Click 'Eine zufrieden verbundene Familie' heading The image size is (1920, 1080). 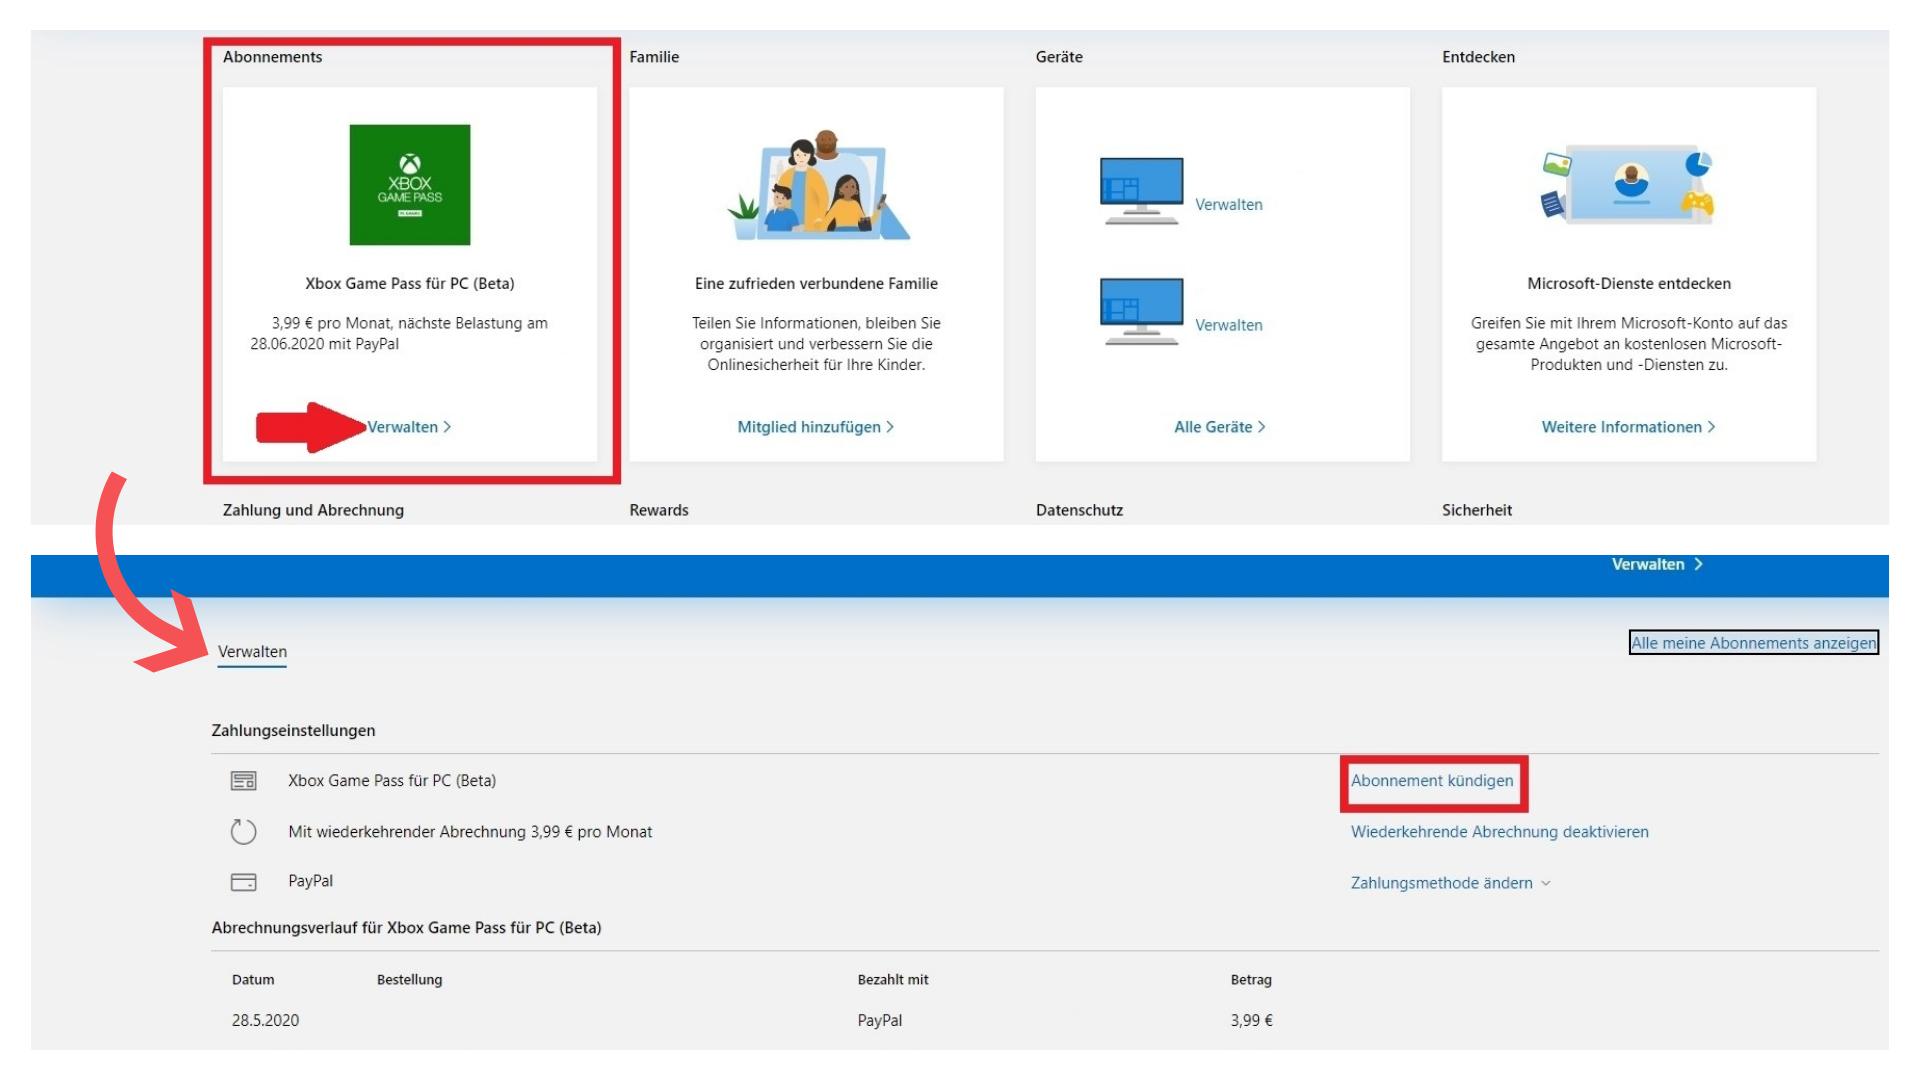tap(816, 284)
